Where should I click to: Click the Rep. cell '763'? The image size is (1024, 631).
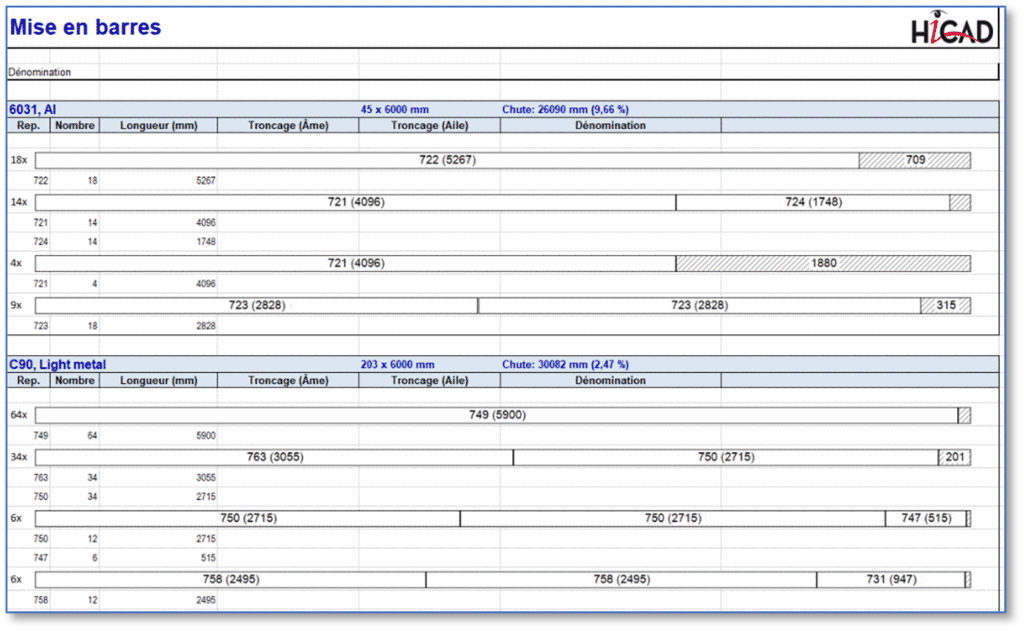40,477
